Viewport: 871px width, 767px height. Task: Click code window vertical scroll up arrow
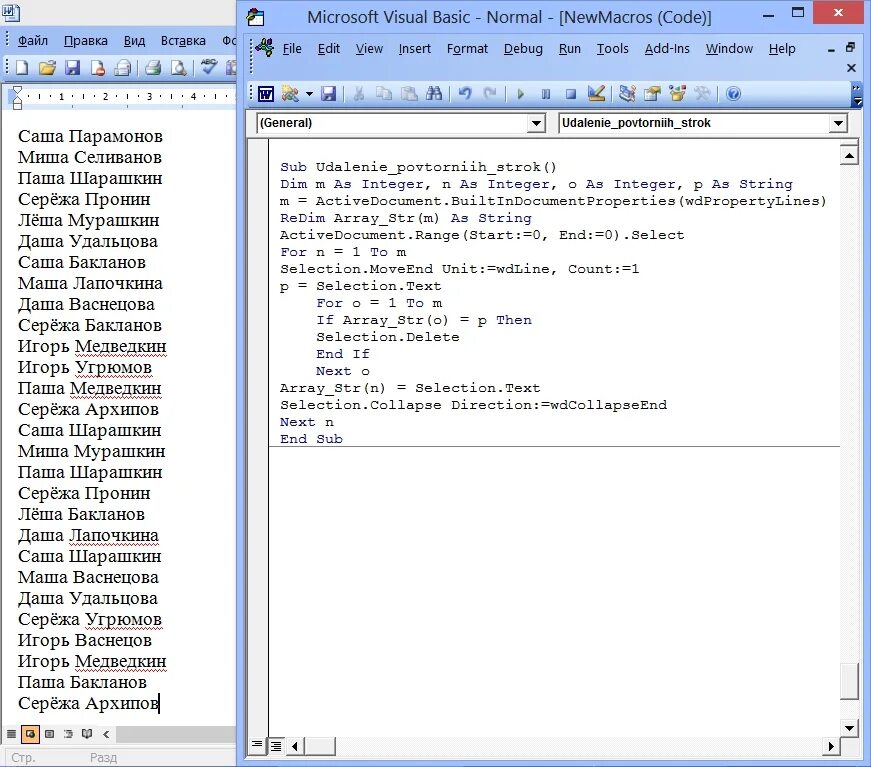849,156
